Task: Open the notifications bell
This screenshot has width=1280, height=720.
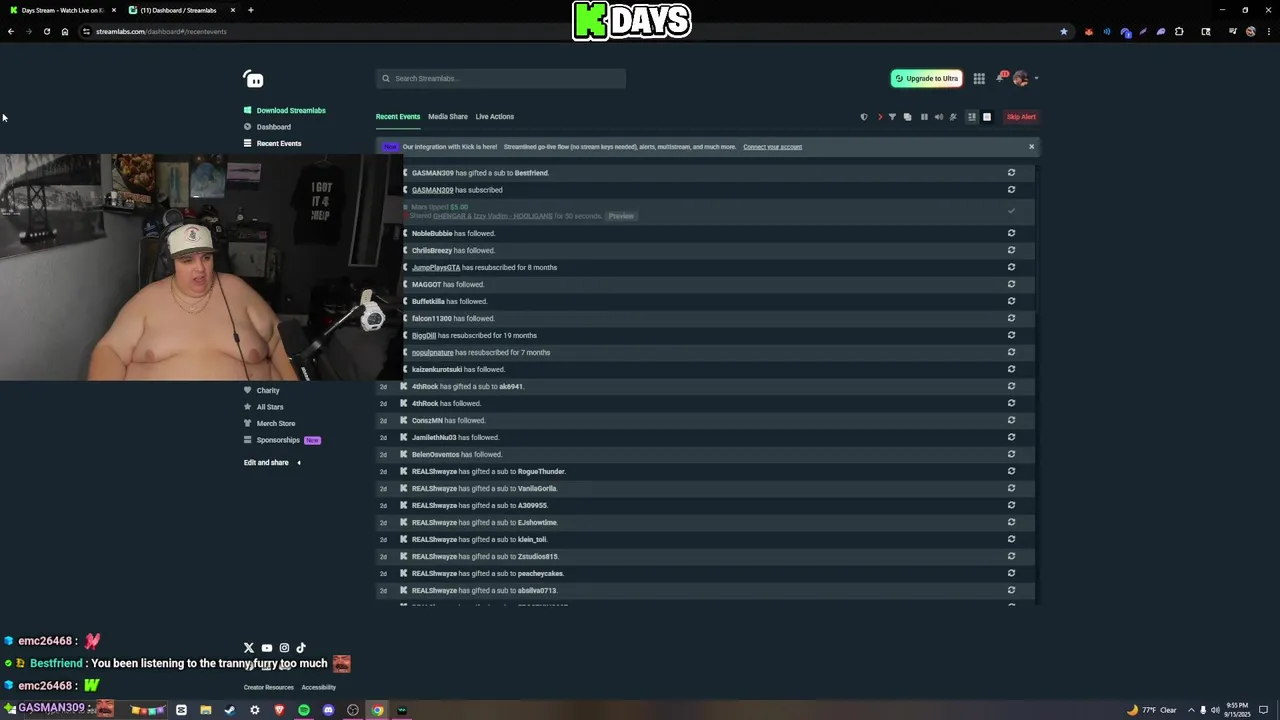Action: pos(999,78)
